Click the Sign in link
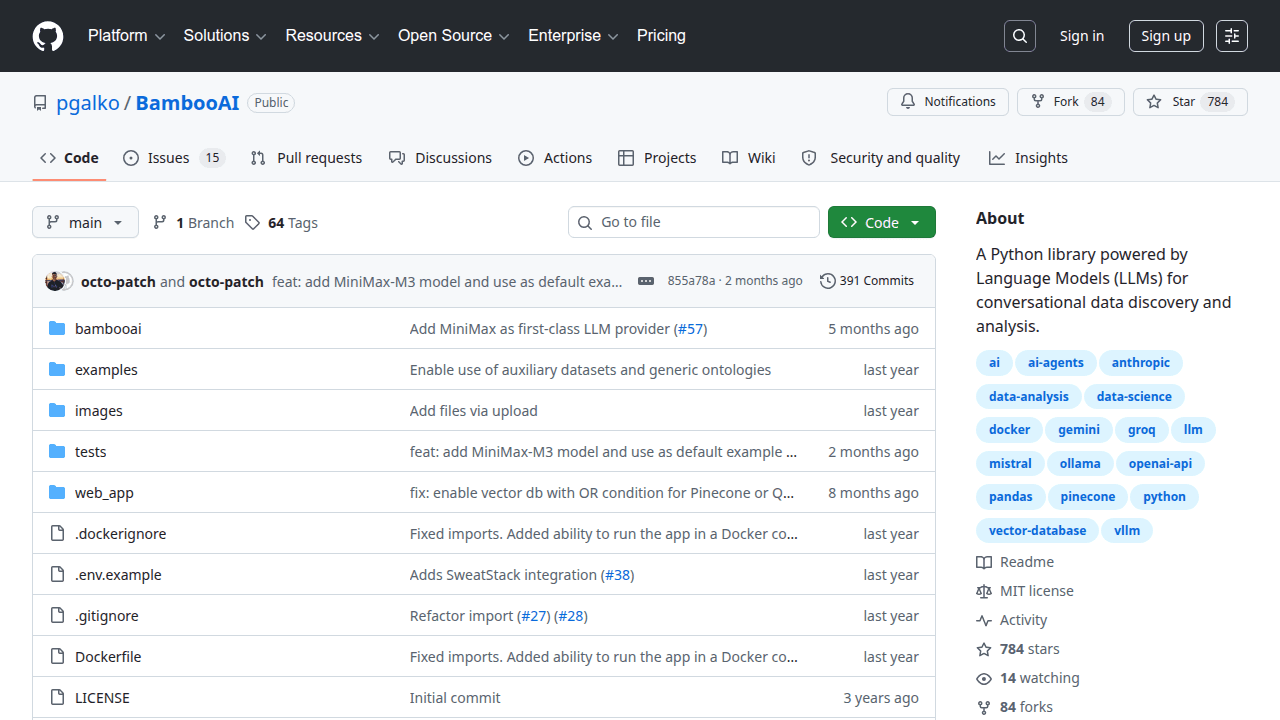Image resolution: width=1280 pixels, height=720 pixels. (1082, 36)
